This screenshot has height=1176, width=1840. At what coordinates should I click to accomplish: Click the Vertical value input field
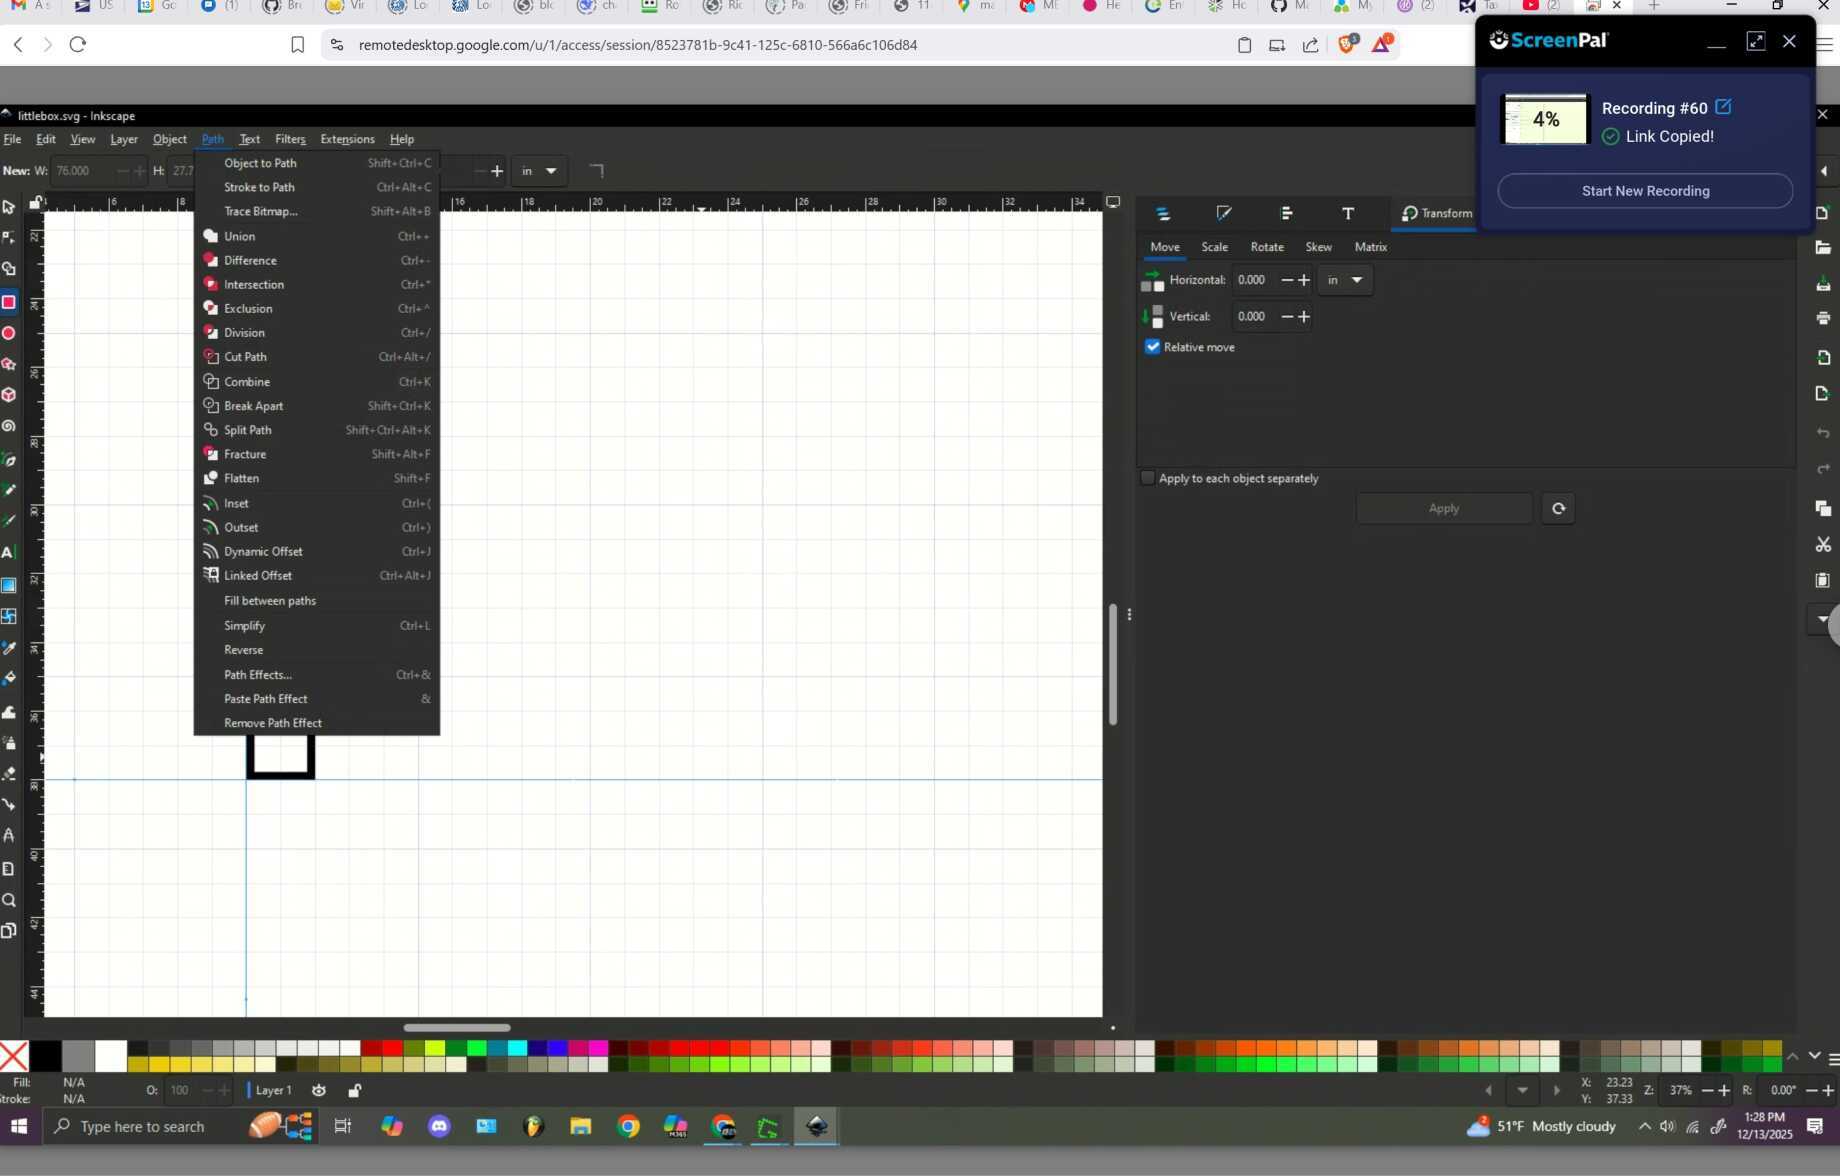pos(1252,316)
